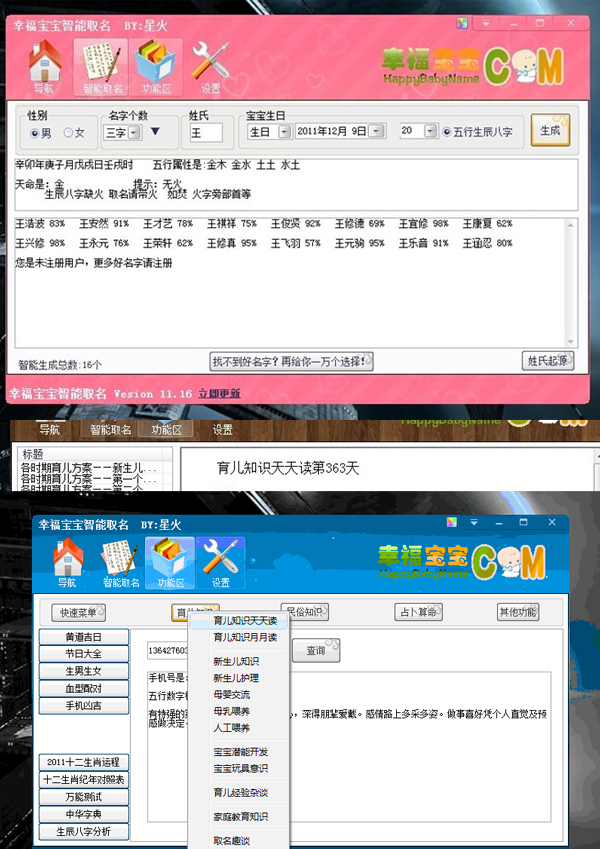Open 生日 type dropdown
Image resolution: width=600 pixels, height=849 pixels.
[x=284, y=132]
